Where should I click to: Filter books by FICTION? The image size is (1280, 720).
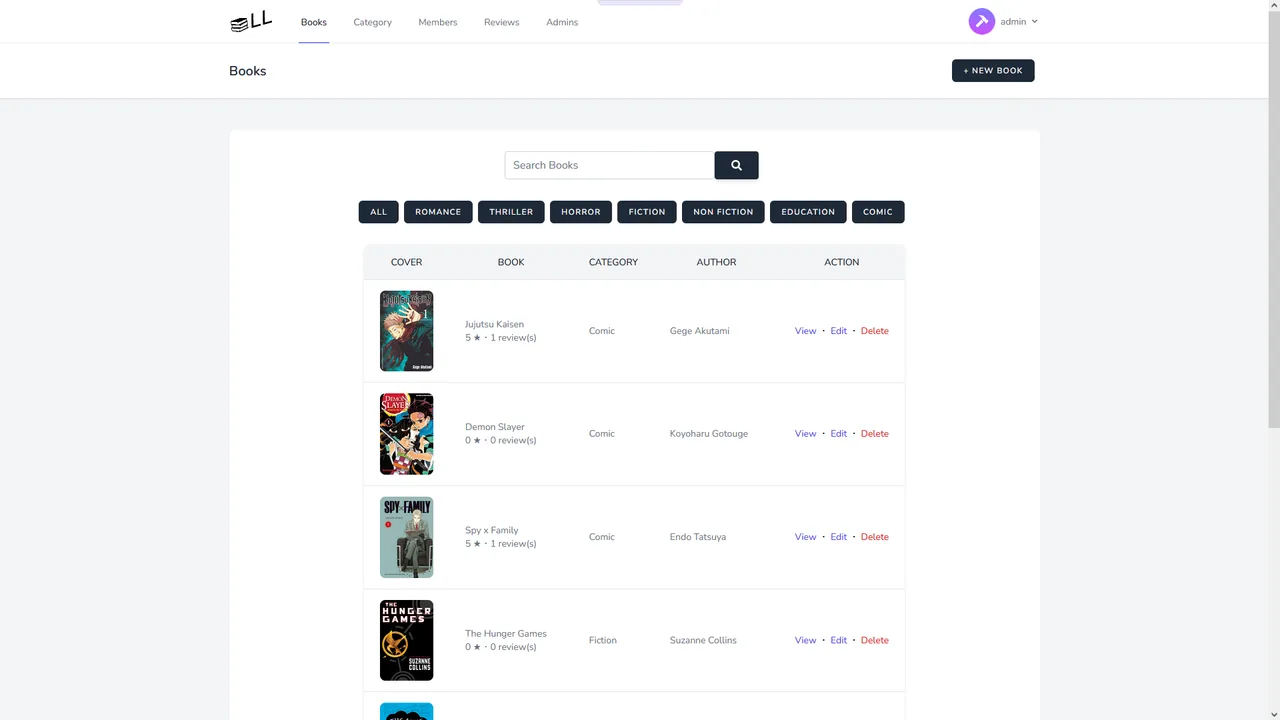(x=647, y=212)
